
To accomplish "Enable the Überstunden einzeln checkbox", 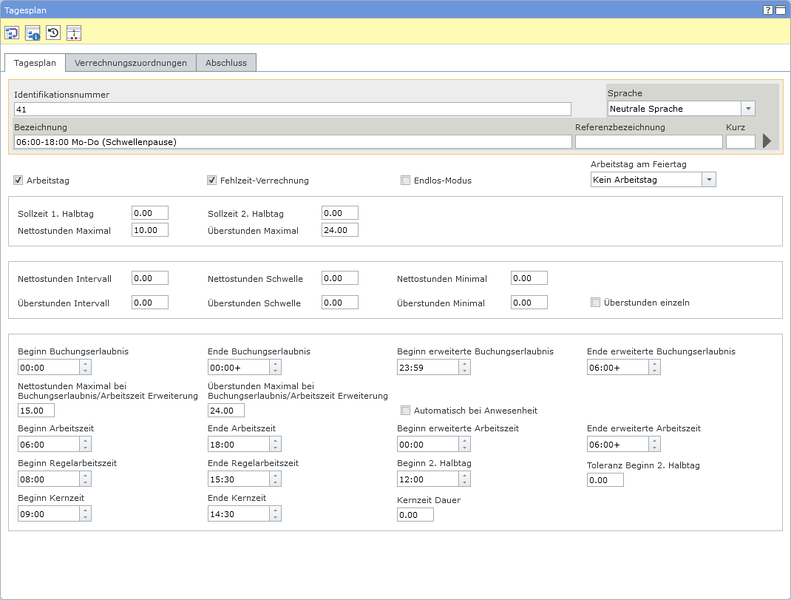I will tap(595, 302).
